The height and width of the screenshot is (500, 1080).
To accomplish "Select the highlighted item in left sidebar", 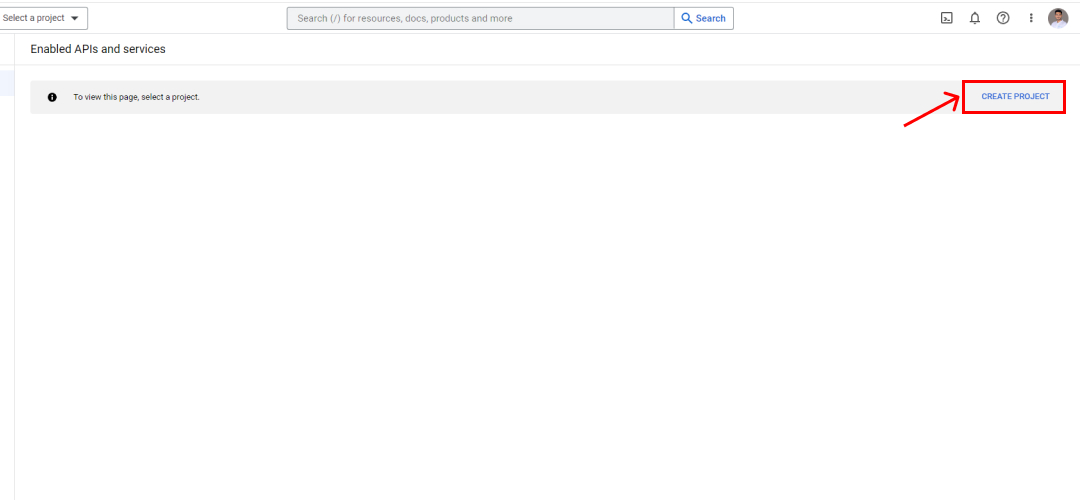I will [x=6, y=83].
